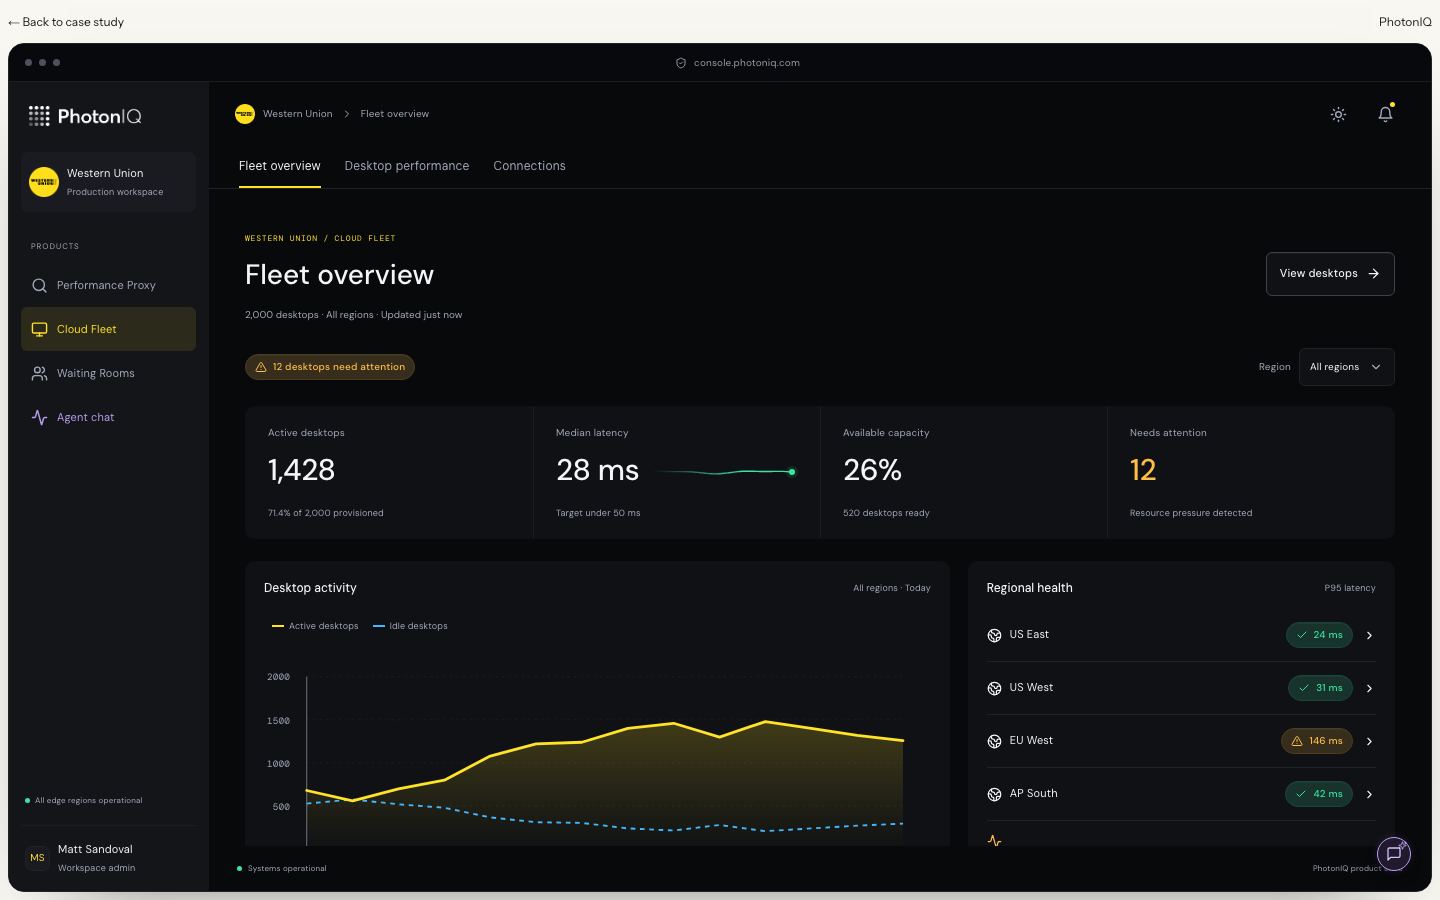Viewport: 1440px width, 900px height.
Task: Click the Western Union breadcrumb link
Action: 298,114
